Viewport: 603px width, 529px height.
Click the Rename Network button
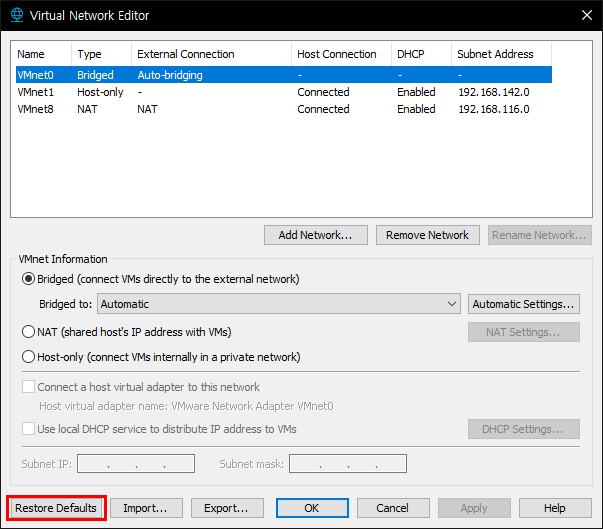540,235
